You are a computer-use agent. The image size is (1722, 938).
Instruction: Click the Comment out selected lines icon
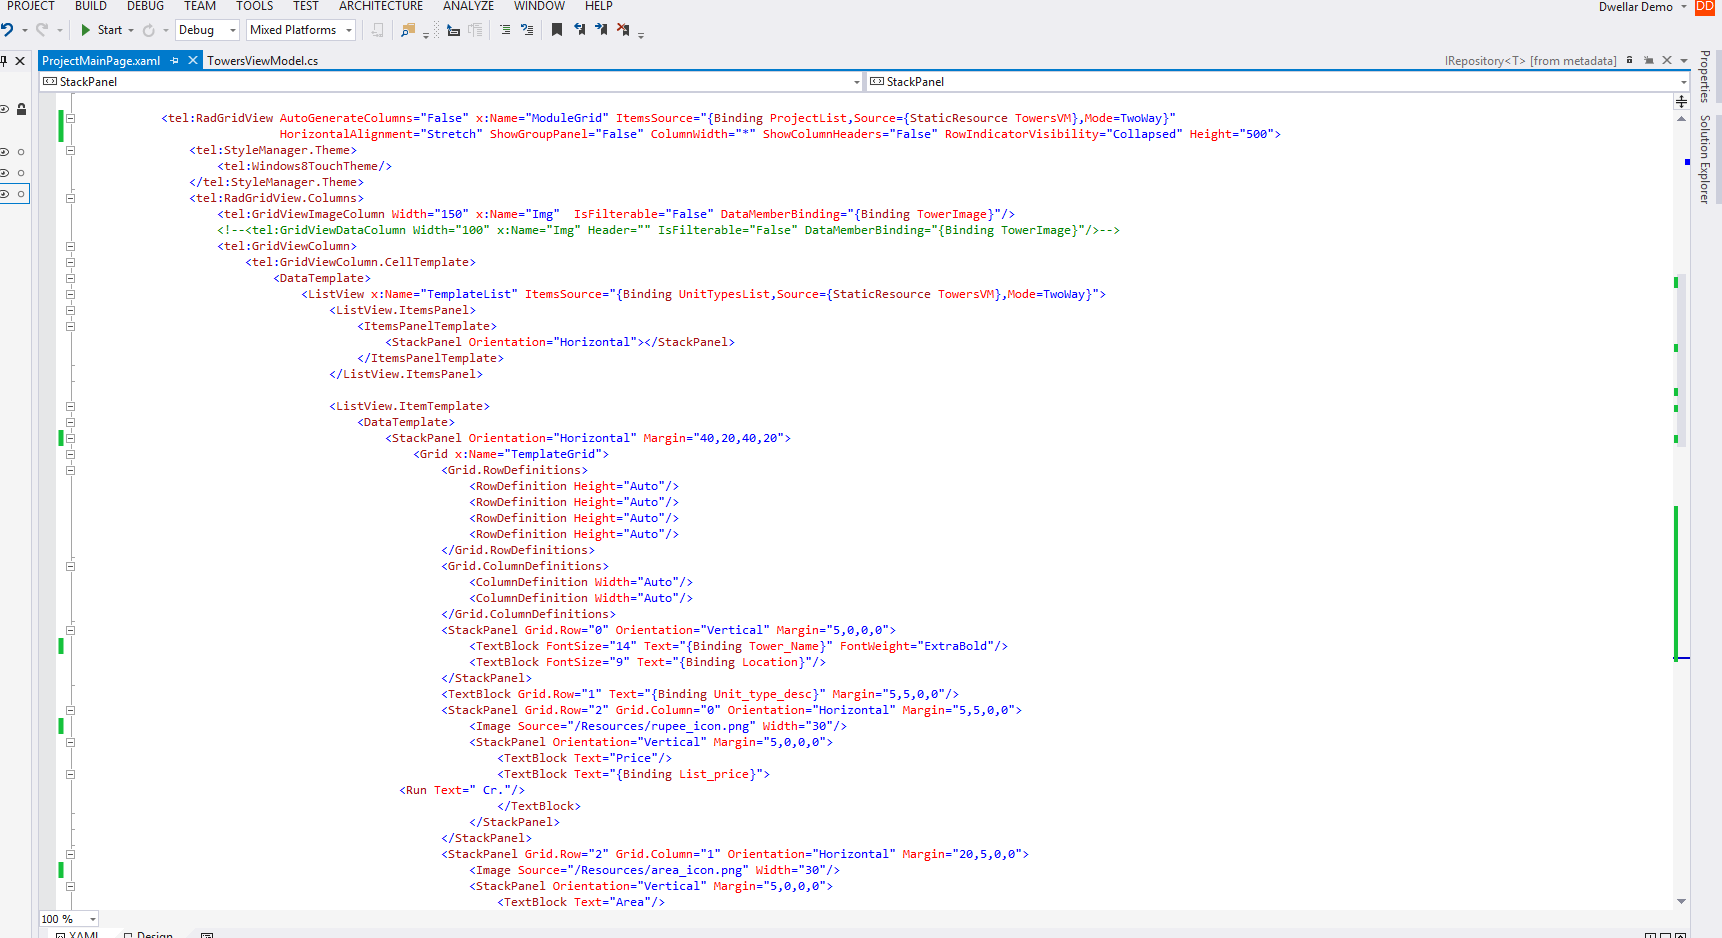point(504,30)
